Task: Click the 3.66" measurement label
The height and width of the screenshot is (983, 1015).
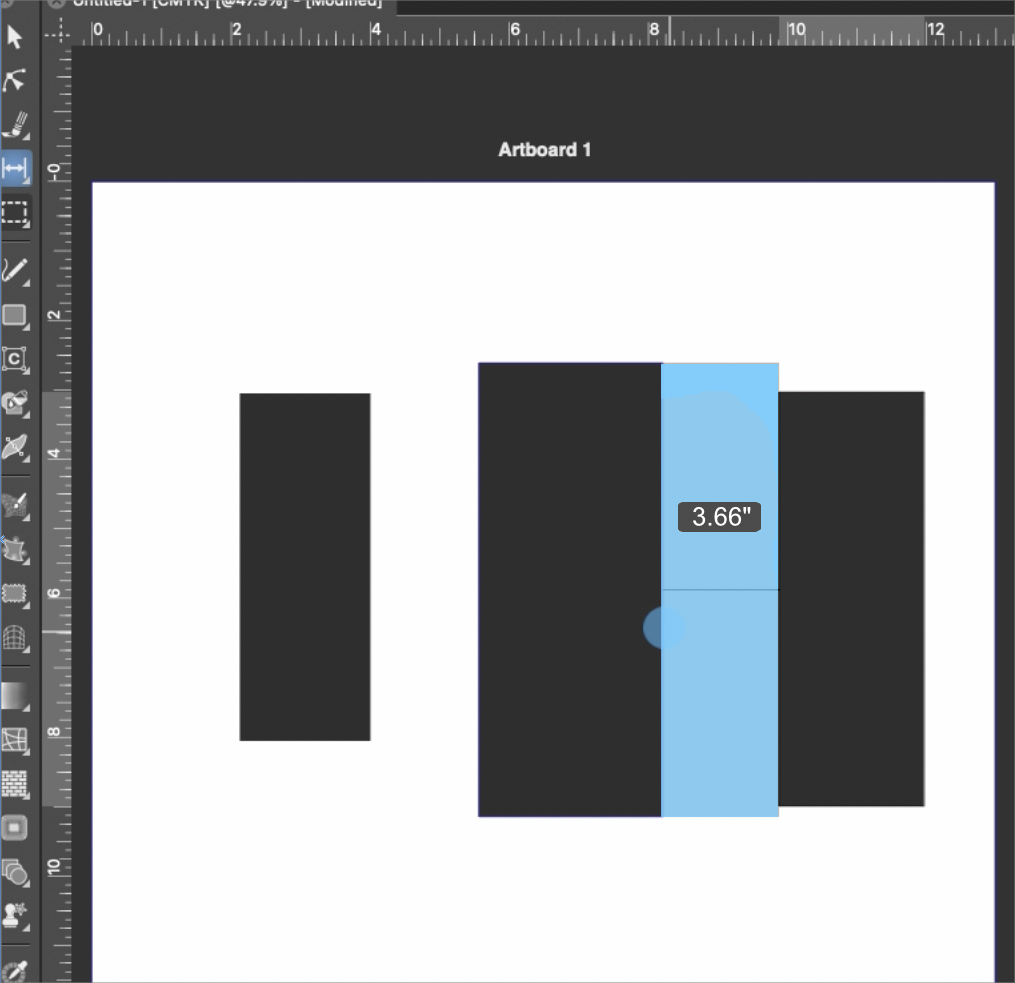Action: pyautogui.click(x=720, y=517)
